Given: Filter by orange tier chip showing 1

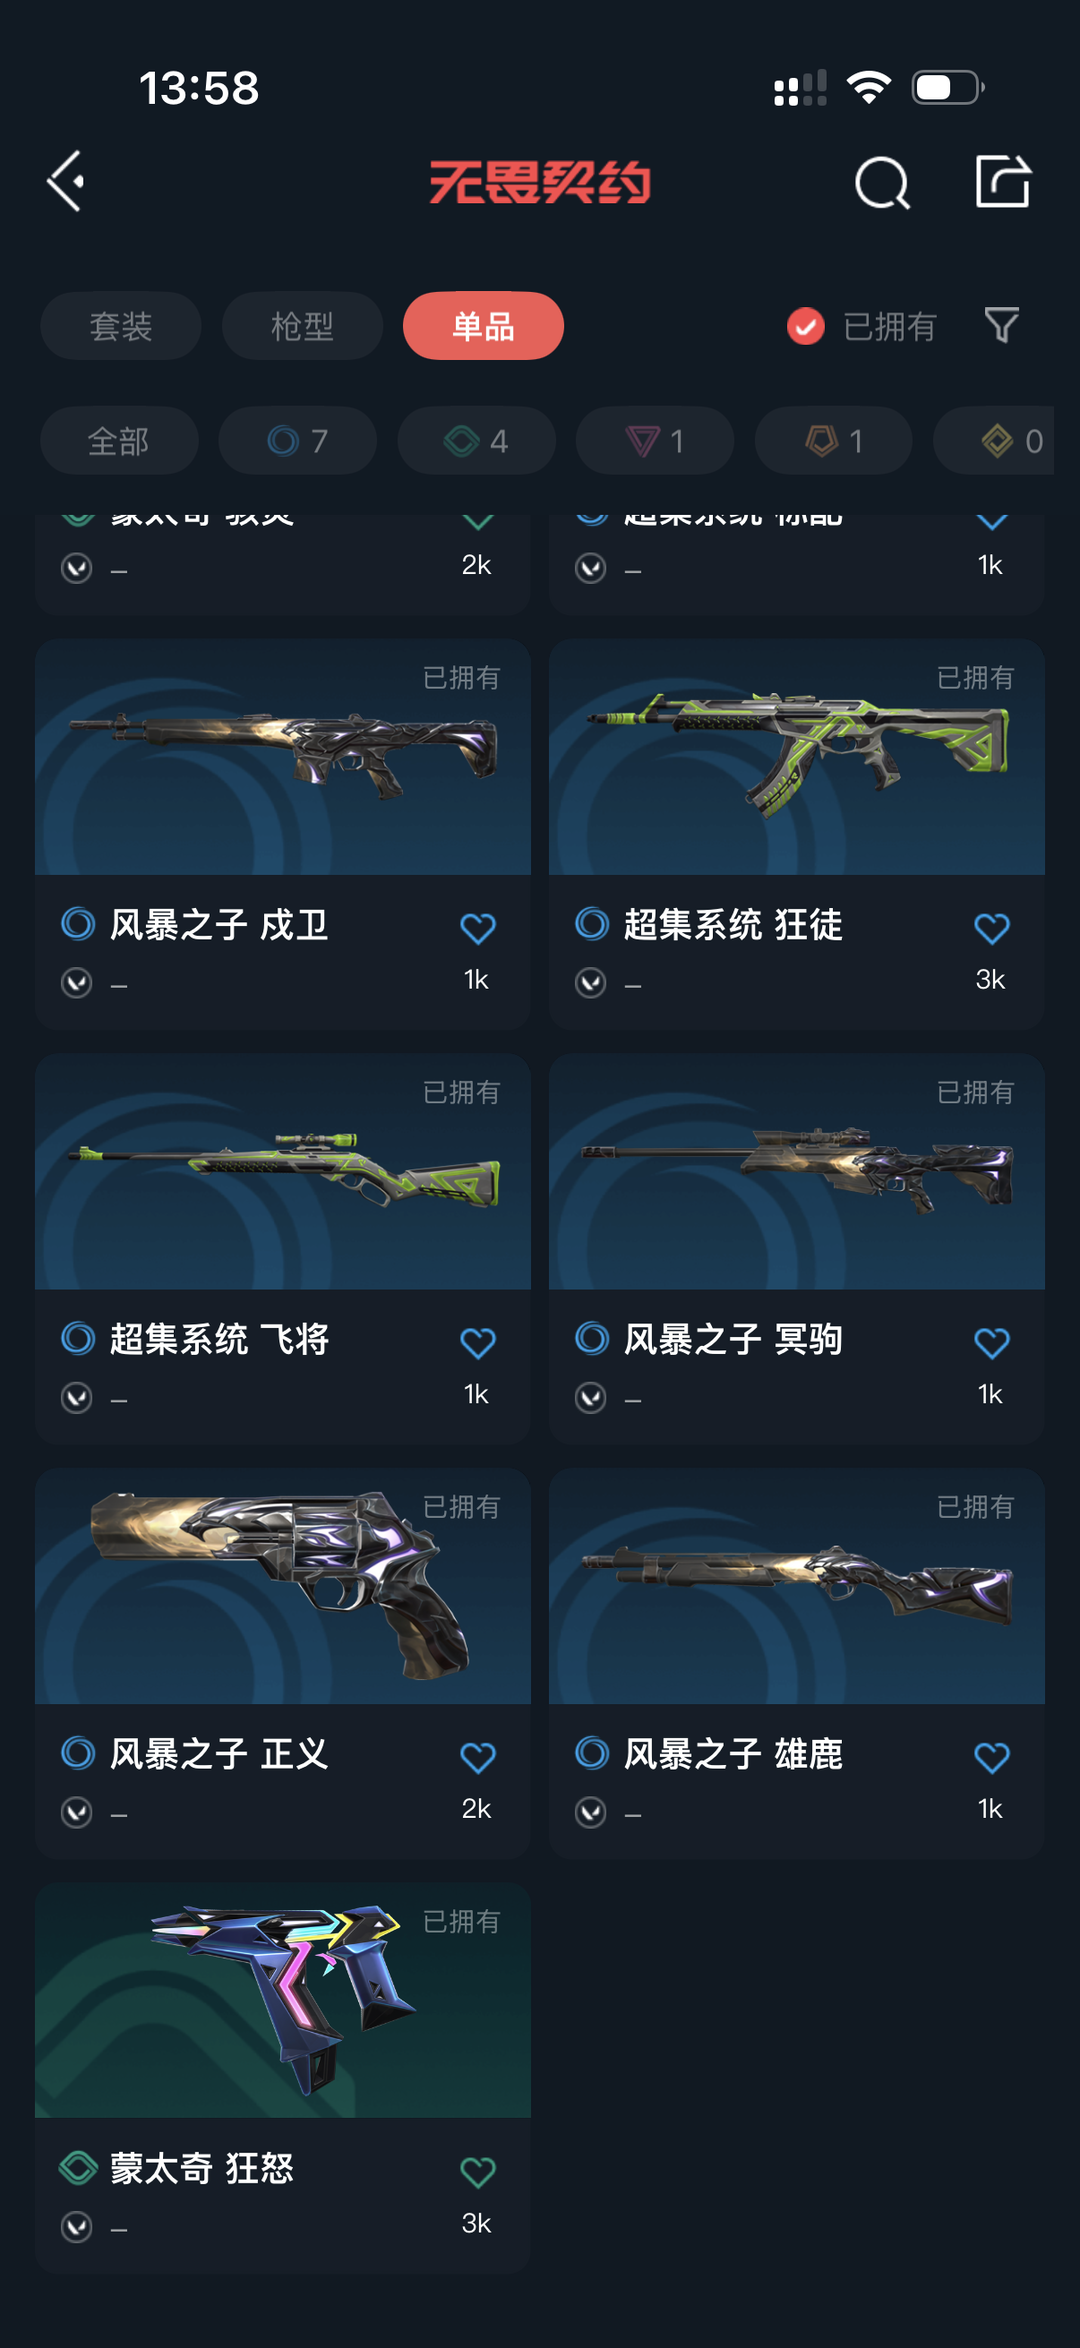Looking at the screenshot, I should click(x=834, y=440).
